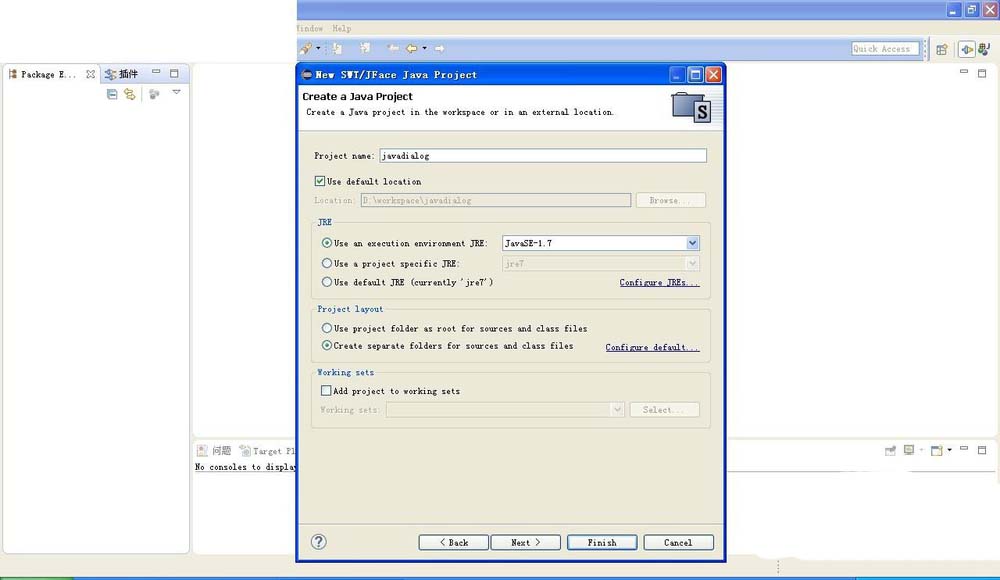The height and width of the screenshot is (580, 1000).
Task: Enable Add project to working sets
Action: point(325,391)
